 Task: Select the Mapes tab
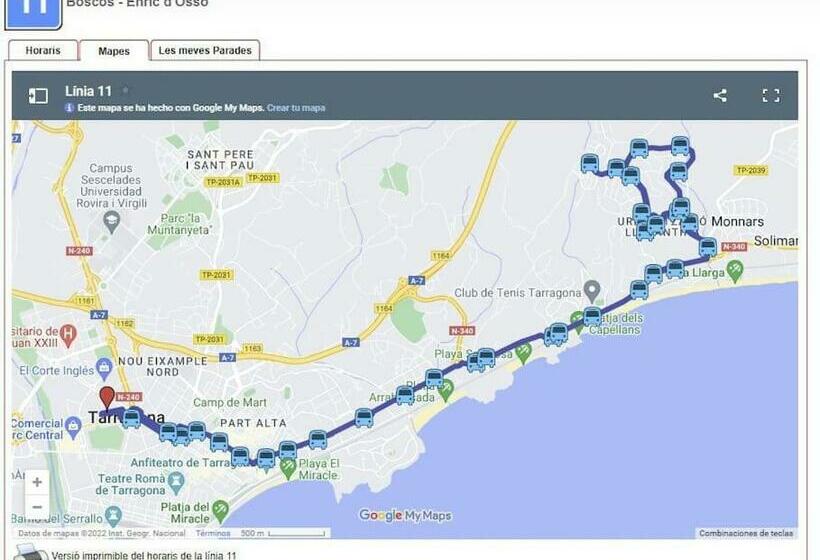113,51
